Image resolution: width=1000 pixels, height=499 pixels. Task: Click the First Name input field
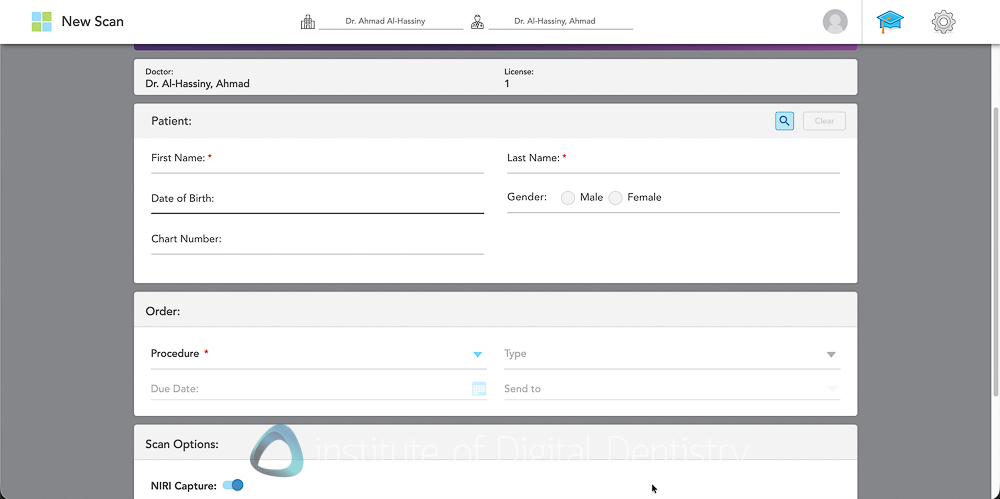tap(318, 160)
